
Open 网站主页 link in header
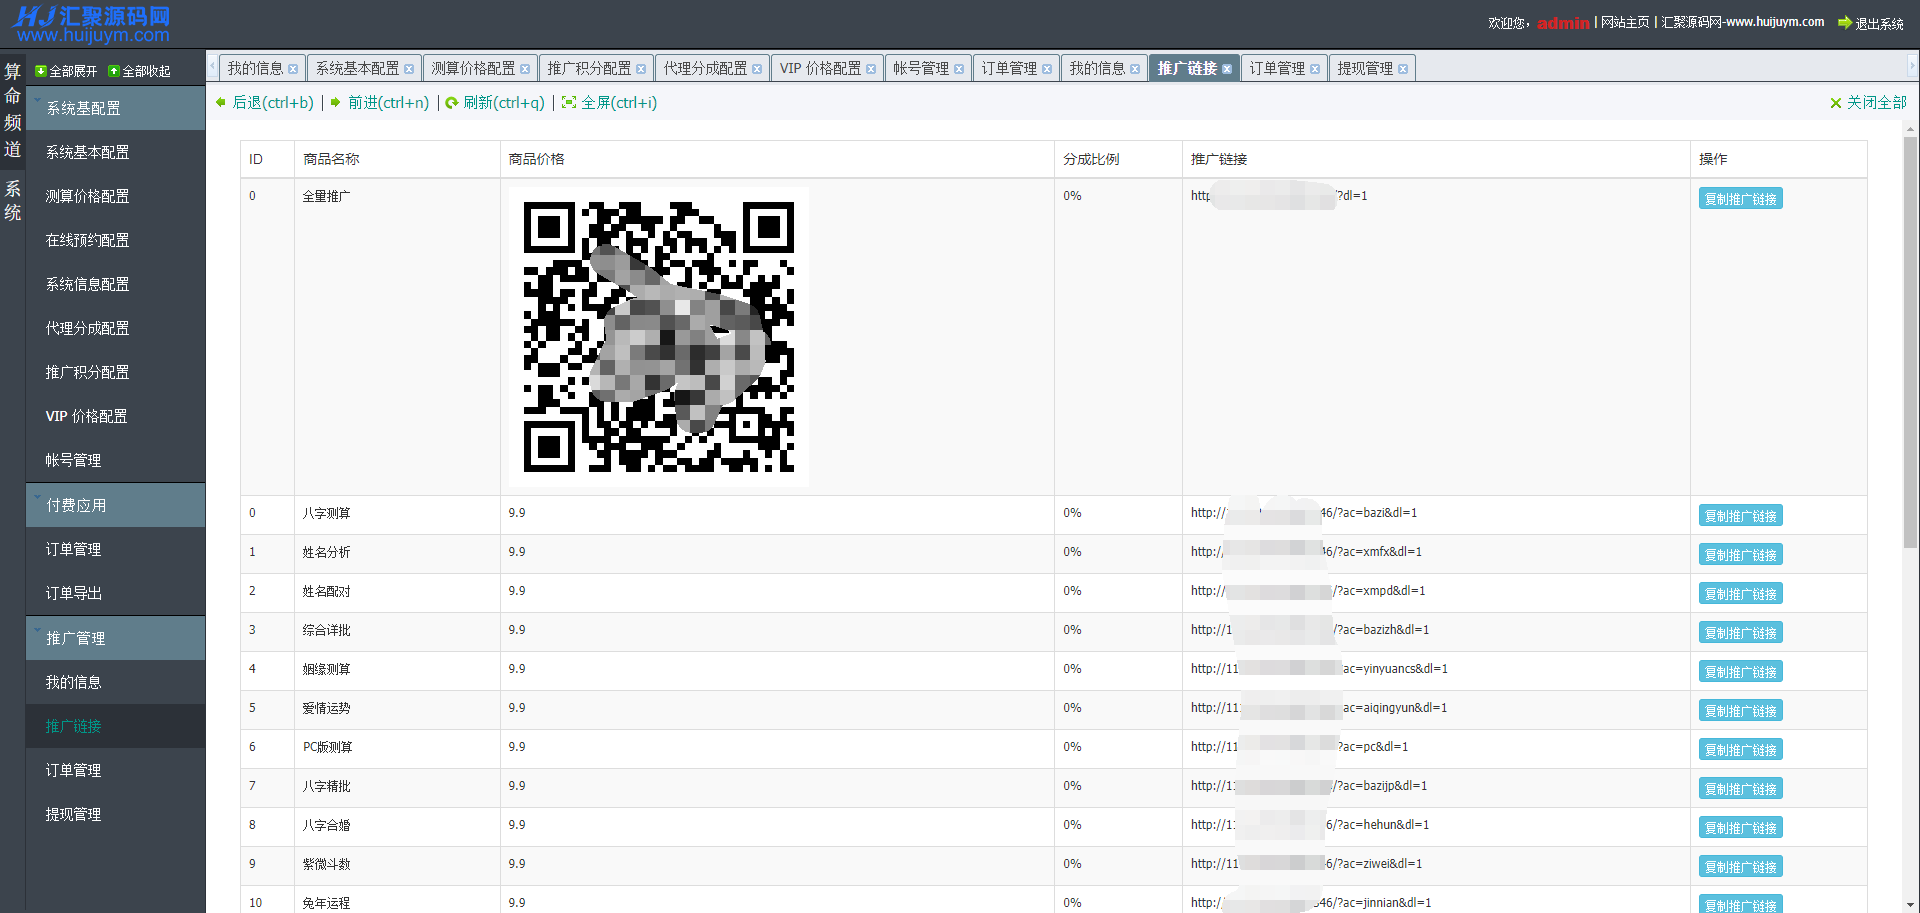(1625, 22)
